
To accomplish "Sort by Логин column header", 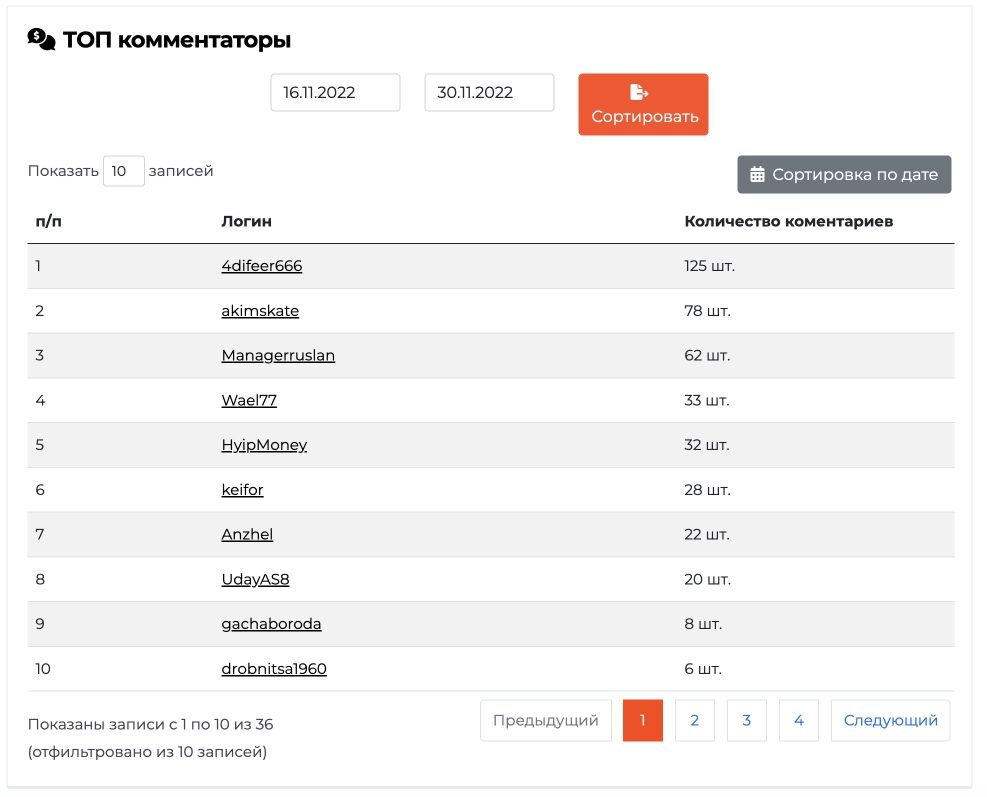I will 247,221.
